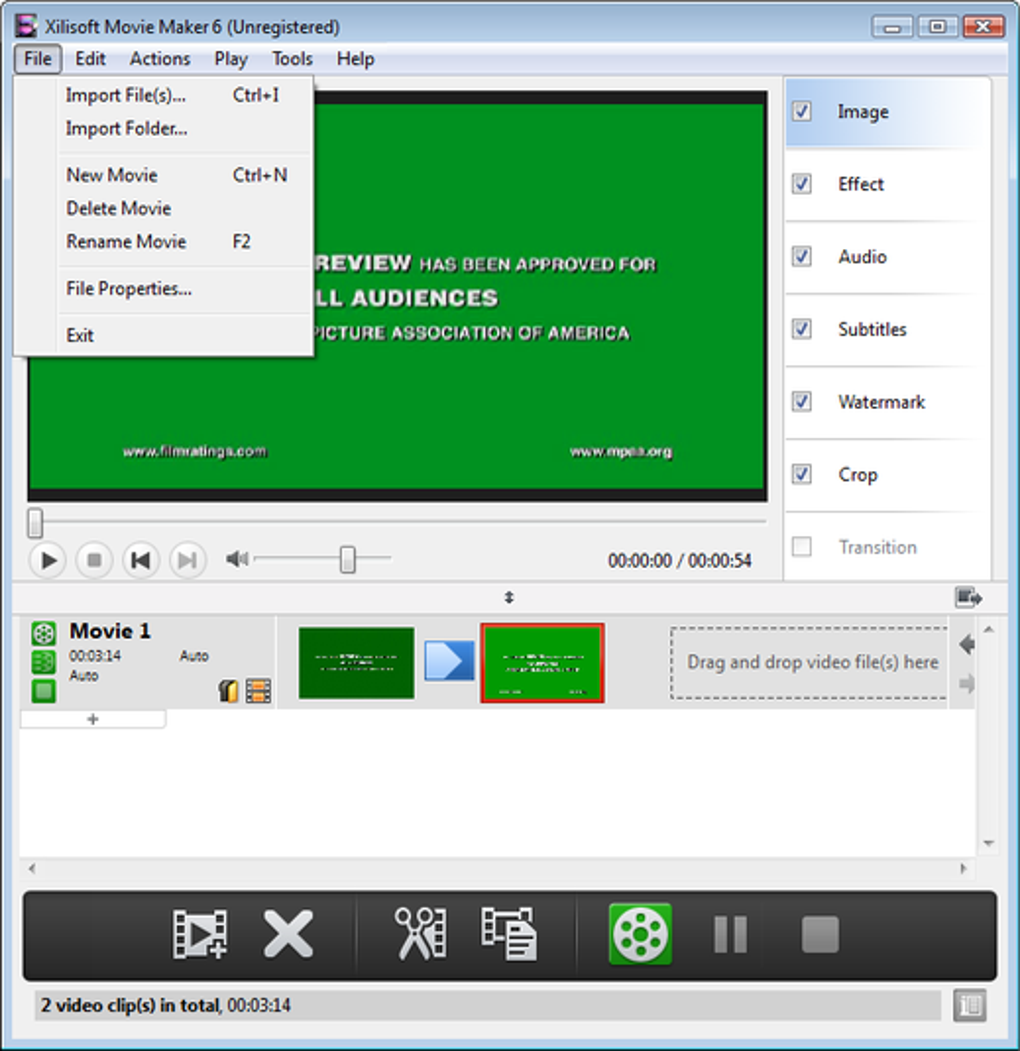Start making movie with green reel button
This screenshot has height=1051, width=1020.
640,934
